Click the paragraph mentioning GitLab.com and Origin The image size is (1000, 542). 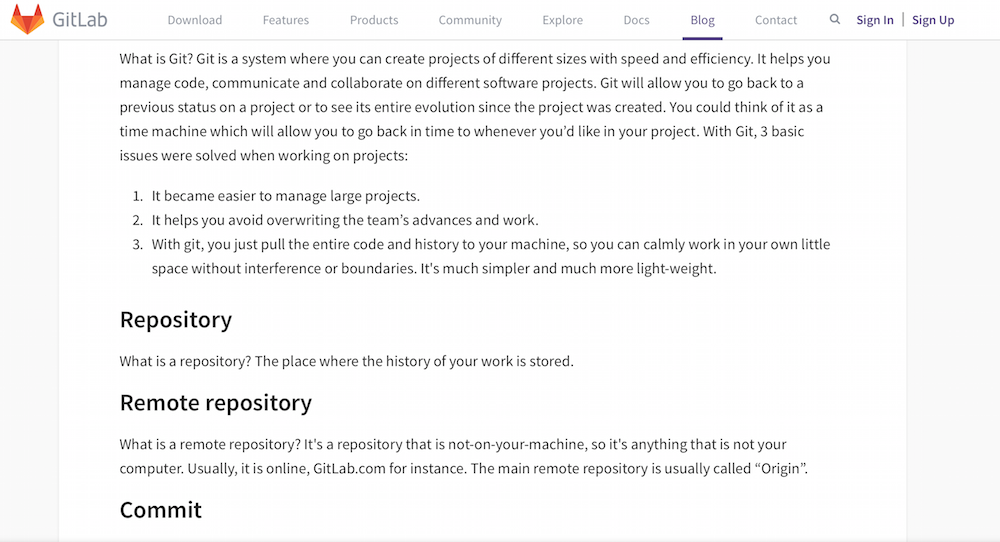pyautogui.click(x=464, y=457)
